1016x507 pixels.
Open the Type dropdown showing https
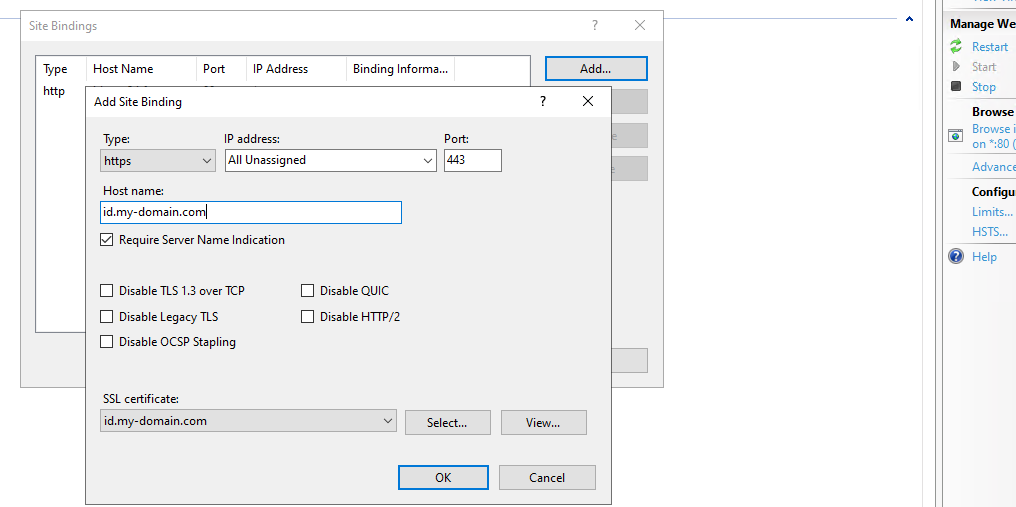pos(158,160)
